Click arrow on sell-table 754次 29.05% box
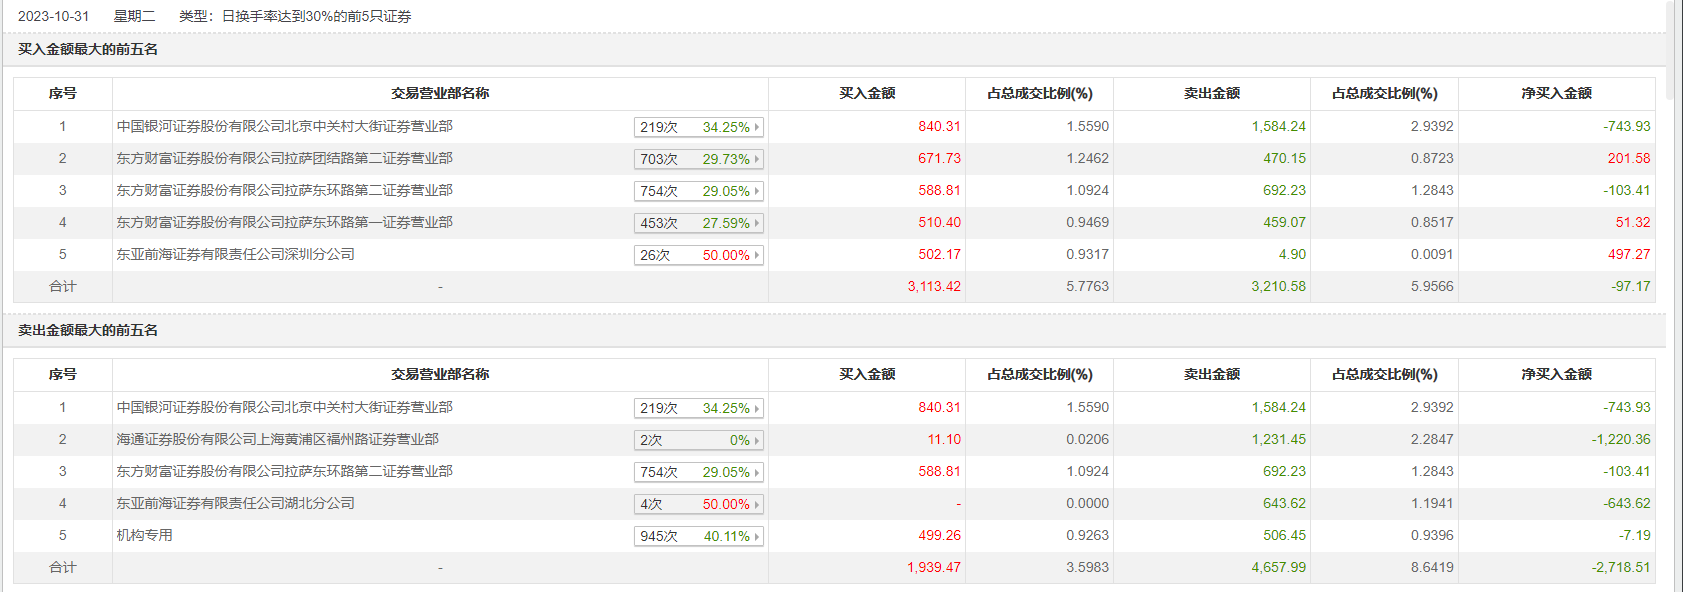This screenshot has width=1683, height=592. [757, 472]
